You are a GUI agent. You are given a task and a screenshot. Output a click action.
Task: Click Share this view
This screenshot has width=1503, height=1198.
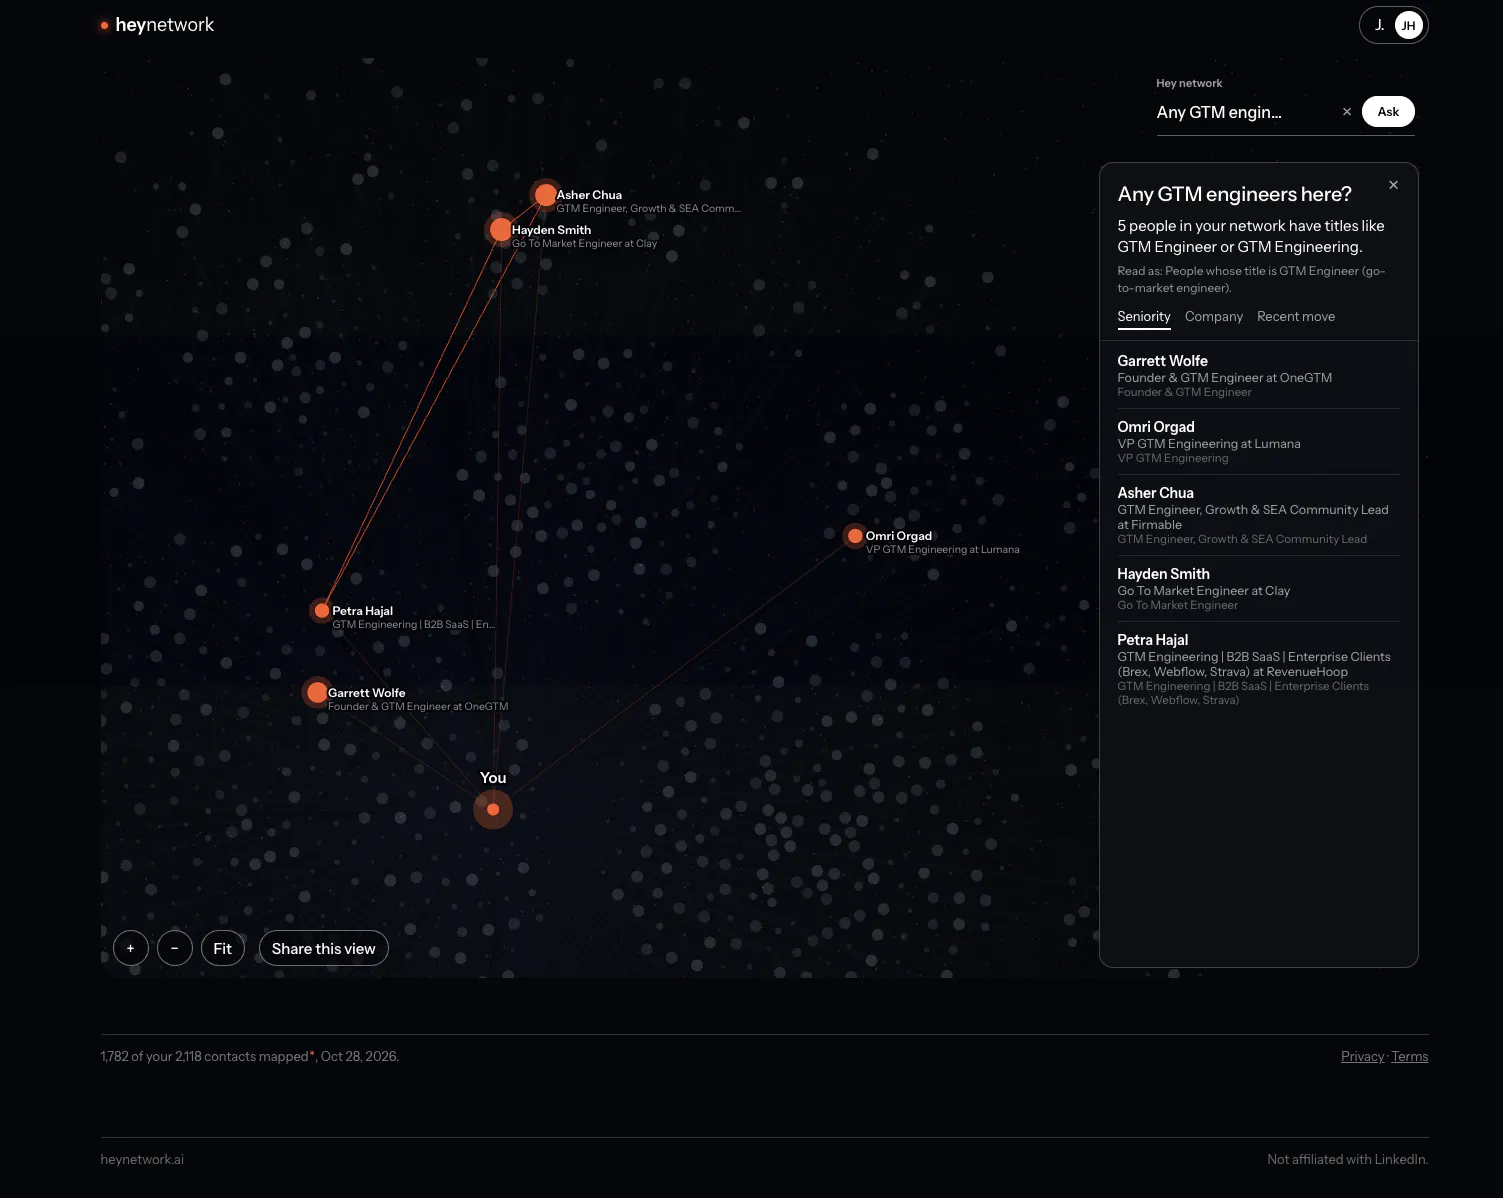(x=324, y=948)
